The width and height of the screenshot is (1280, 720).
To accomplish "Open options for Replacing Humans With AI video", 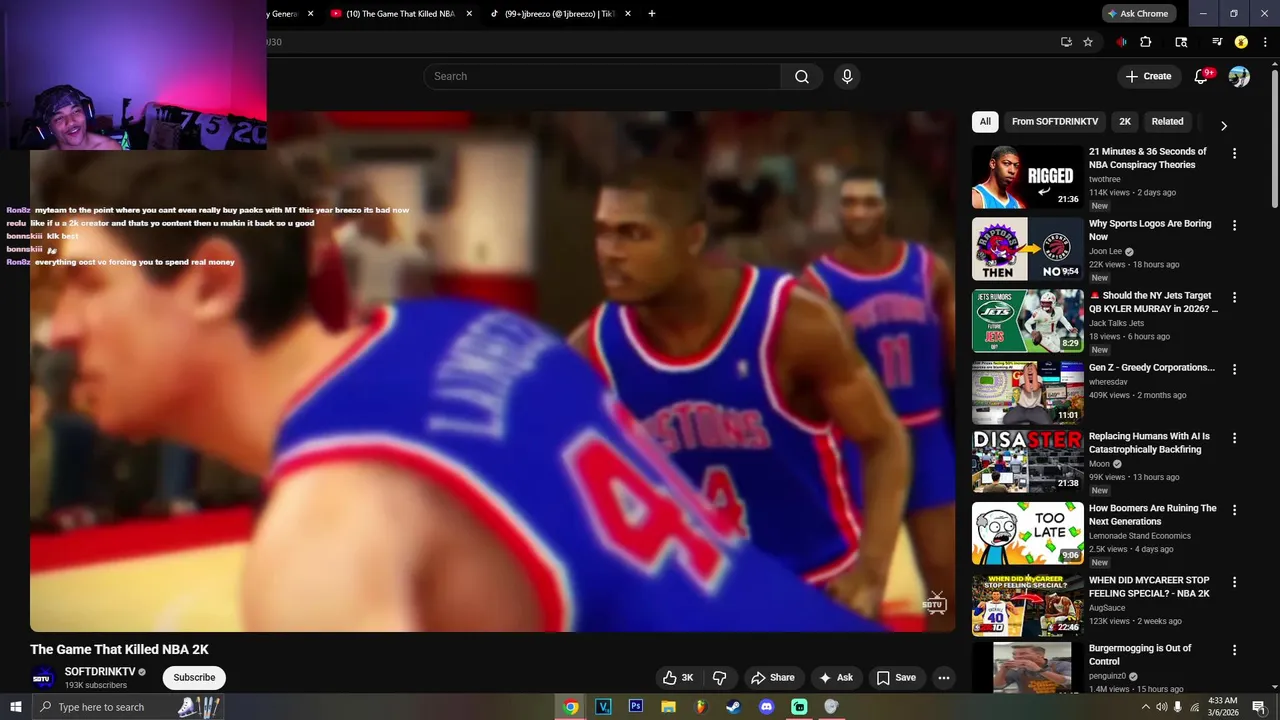I will tap(1234, 438).
